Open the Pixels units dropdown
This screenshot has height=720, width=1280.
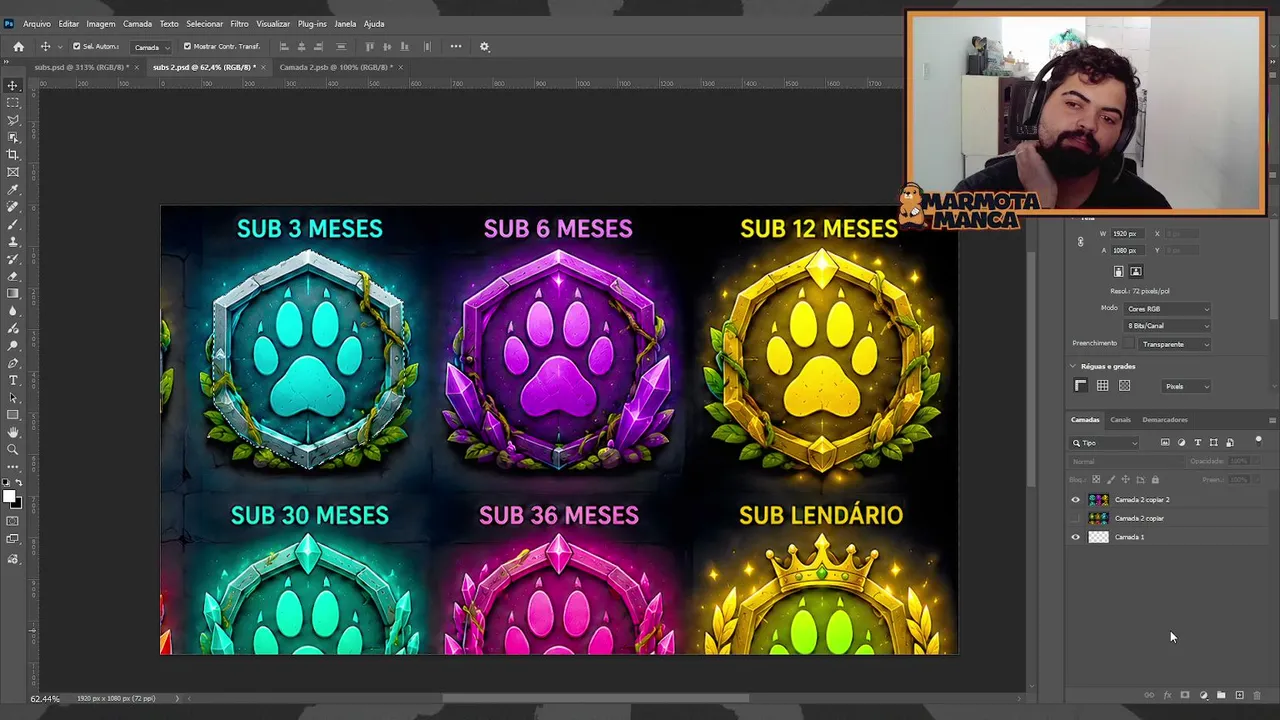[1187, 386]
